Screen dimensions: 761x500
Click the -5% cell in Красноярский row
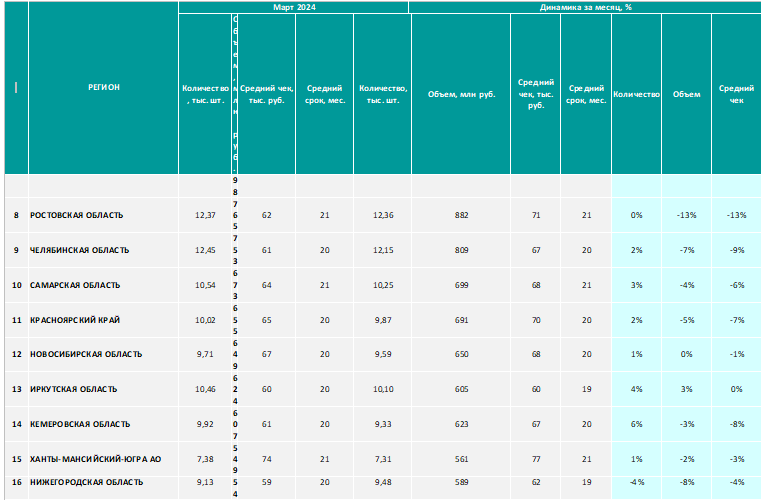tap(686, 320)
